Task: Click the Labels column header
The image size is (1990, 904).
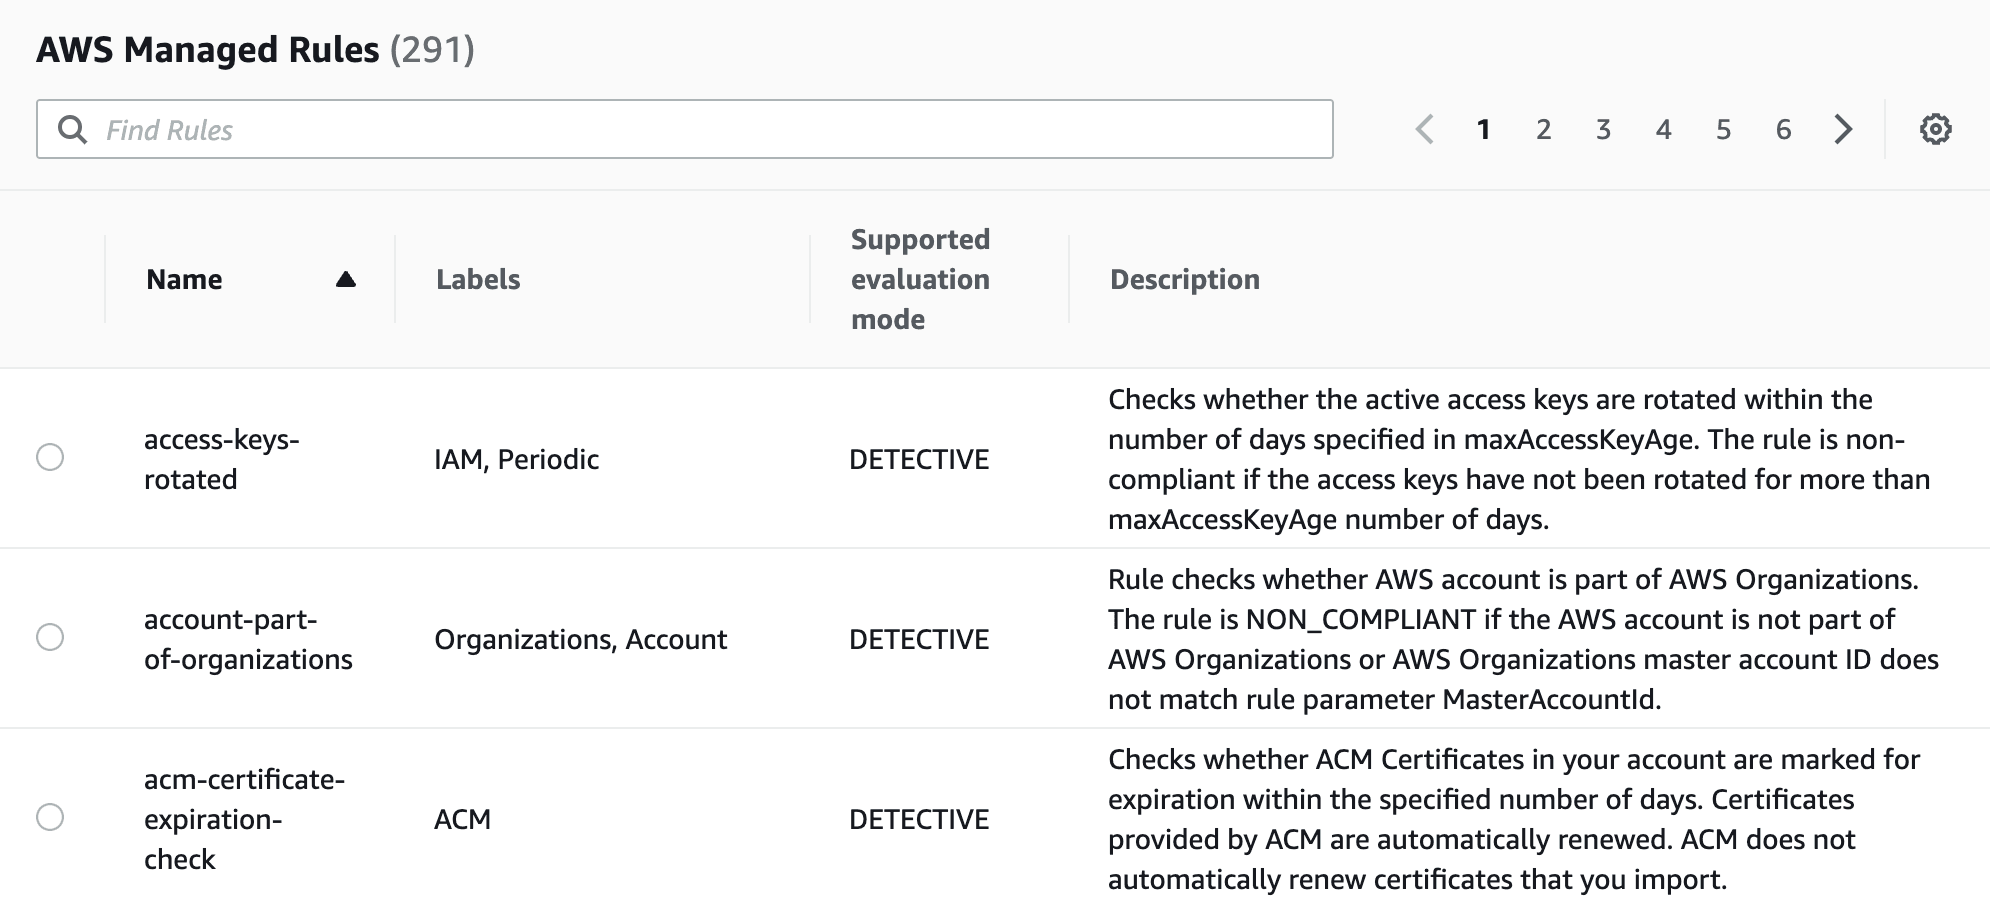Action: click(478, 279)
